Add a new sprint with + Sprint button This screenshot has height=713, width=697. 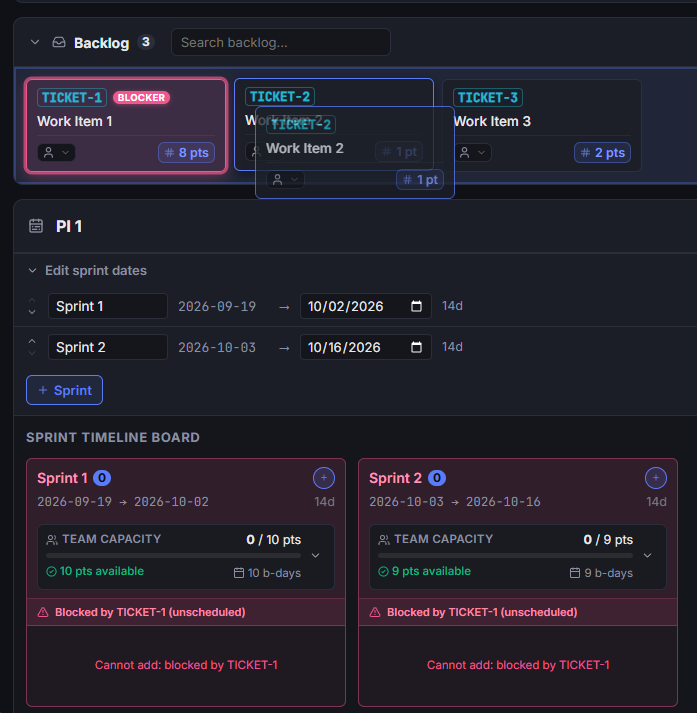tap(65, 390)
